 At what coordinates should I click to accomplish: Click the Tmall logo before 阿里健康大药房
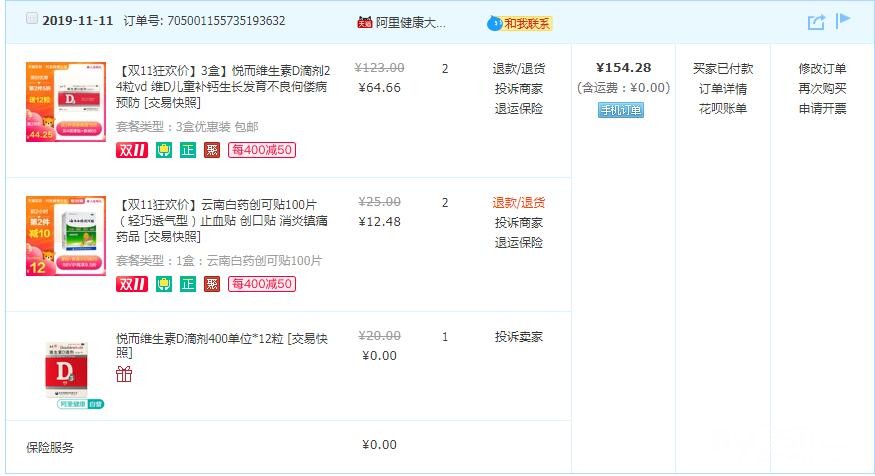click(x=364, y=22)
